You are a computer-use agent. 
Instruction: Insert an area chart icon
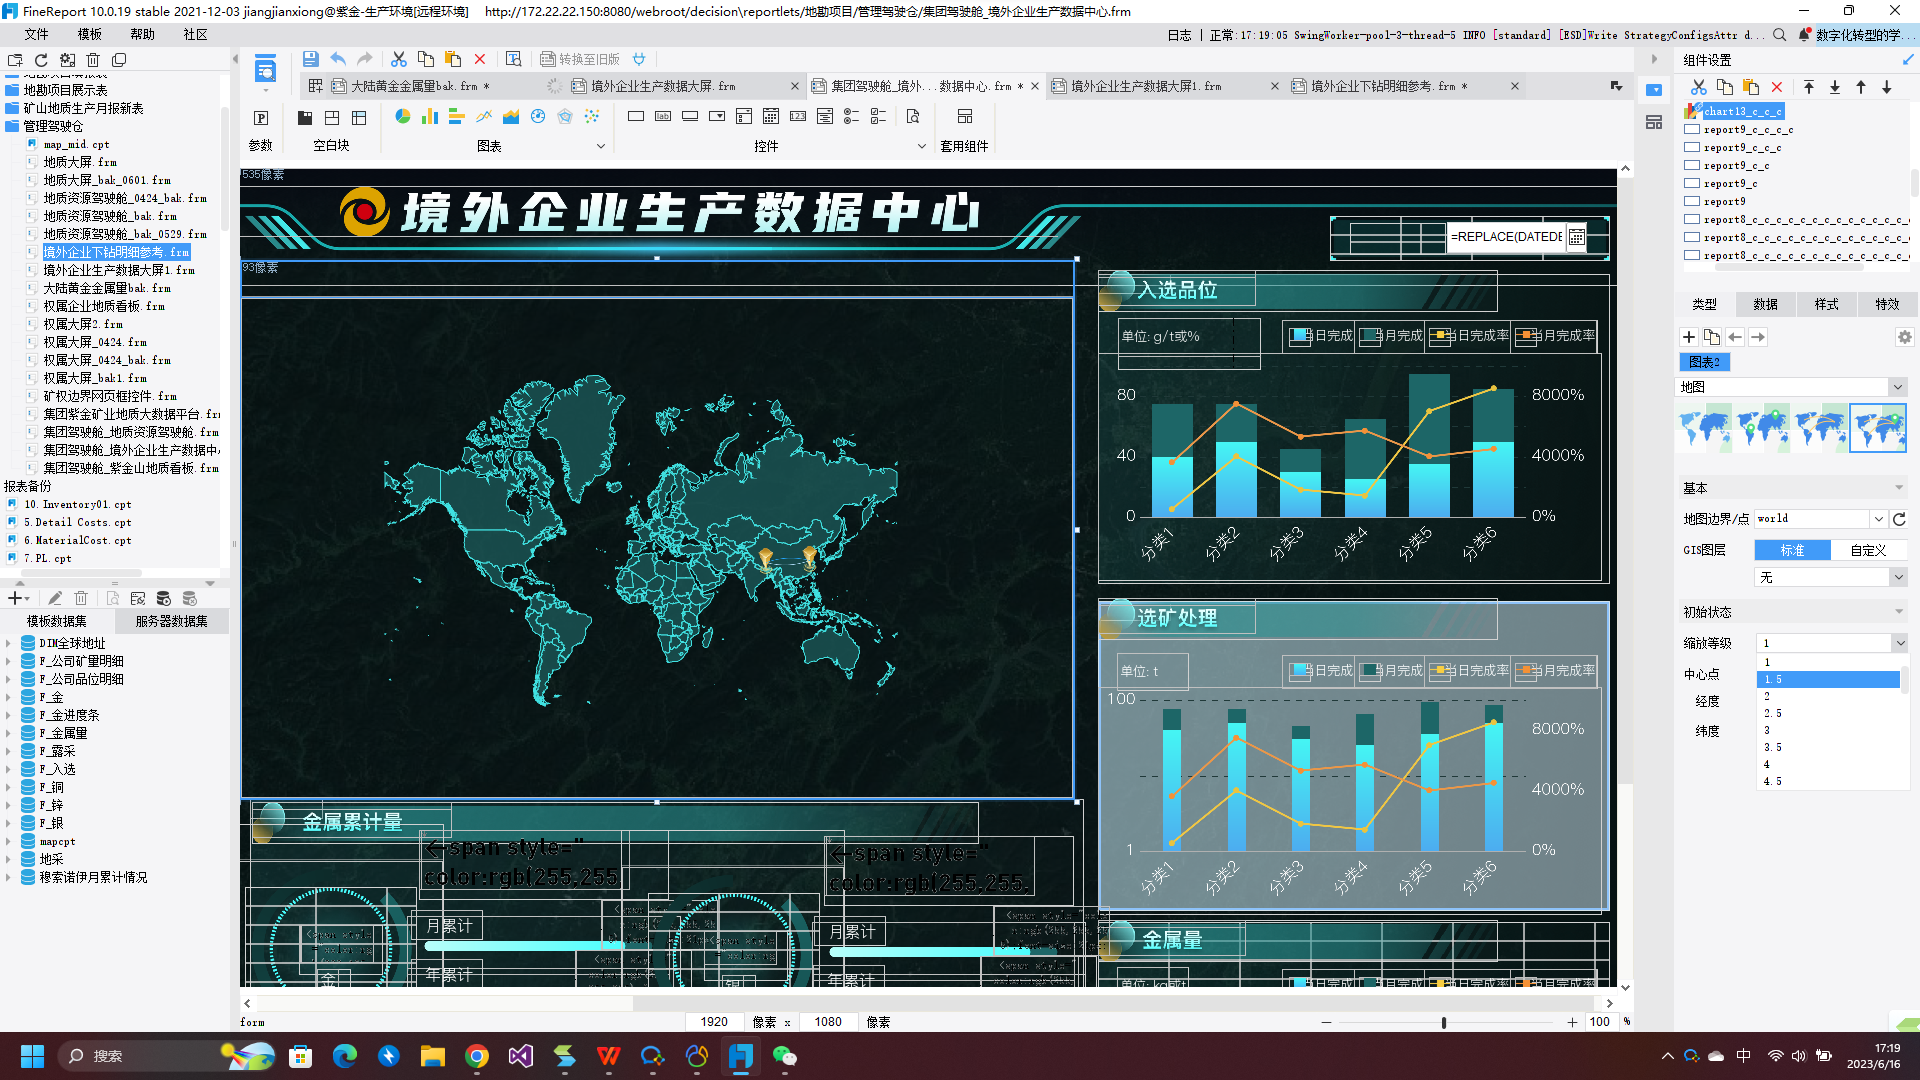(x=511, y=117)
